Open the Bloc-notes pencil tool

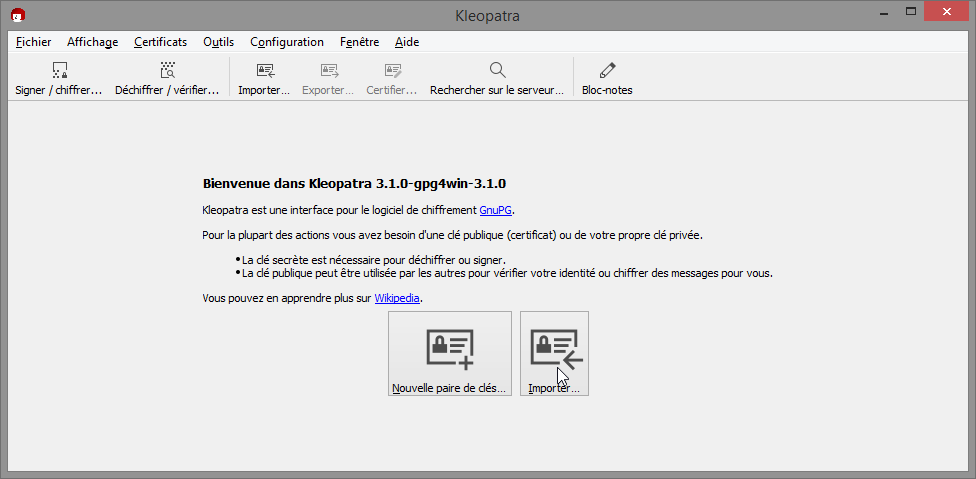607,78
